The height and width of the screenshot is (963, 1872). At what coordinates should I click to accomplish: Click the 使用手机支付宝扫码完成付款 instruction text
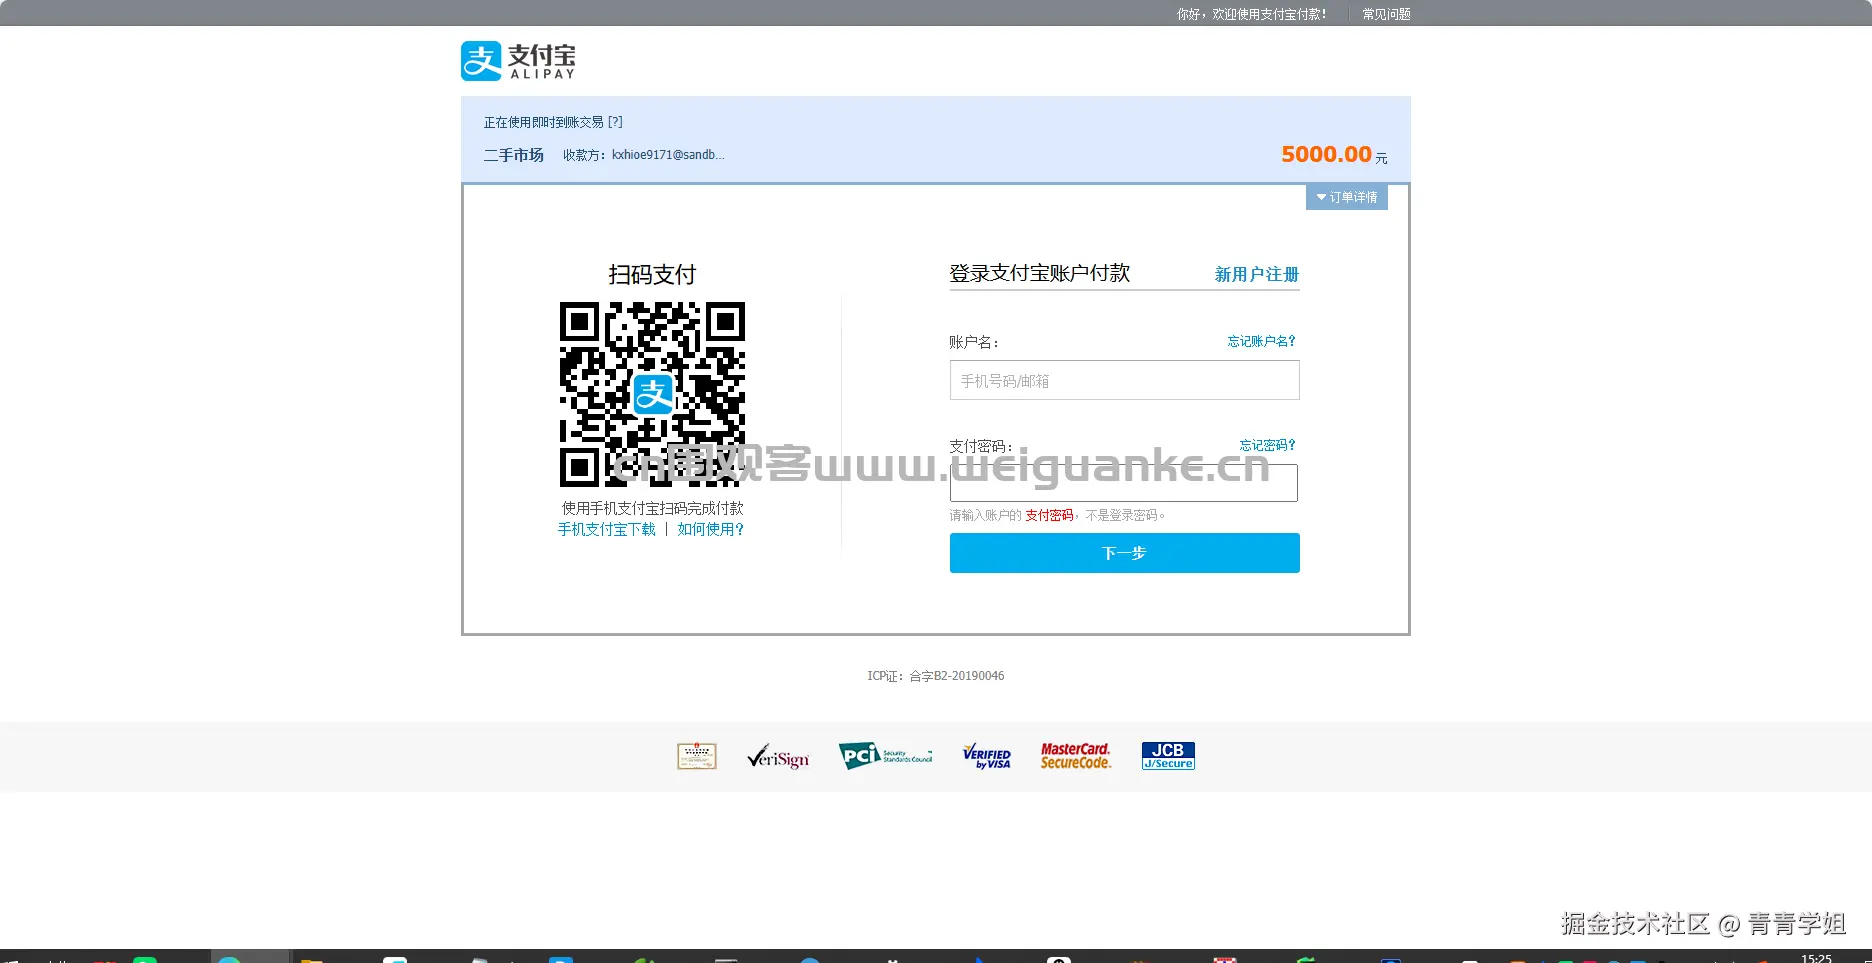coord(652,508)
